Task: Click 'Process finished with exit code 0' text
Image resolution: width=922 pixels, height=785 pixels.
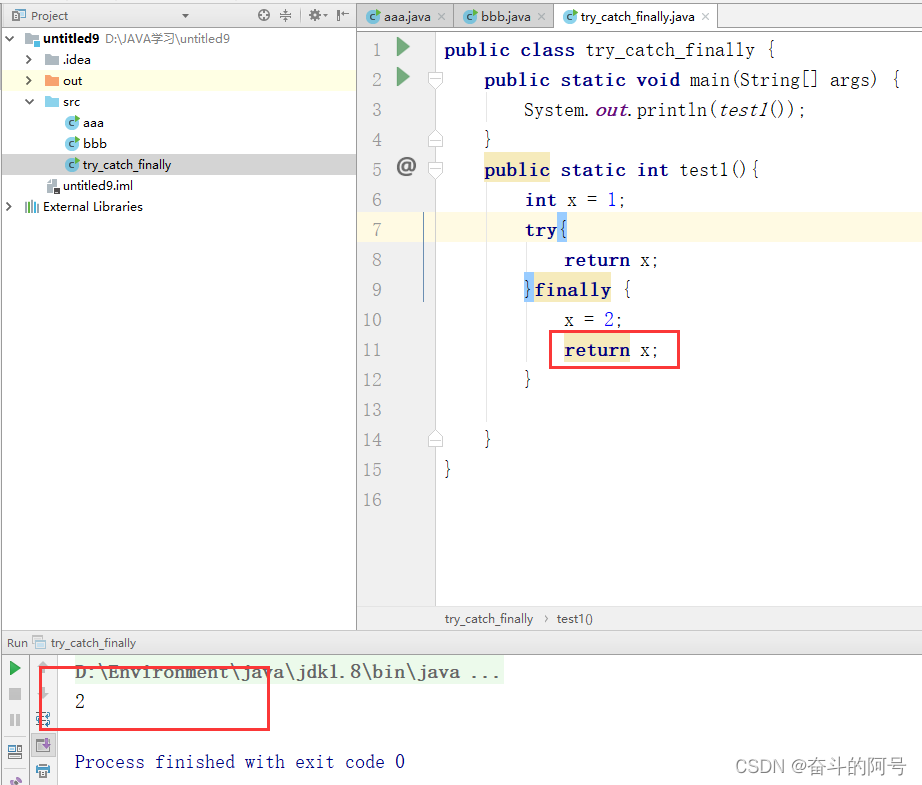Action: (x=240, y=762)
